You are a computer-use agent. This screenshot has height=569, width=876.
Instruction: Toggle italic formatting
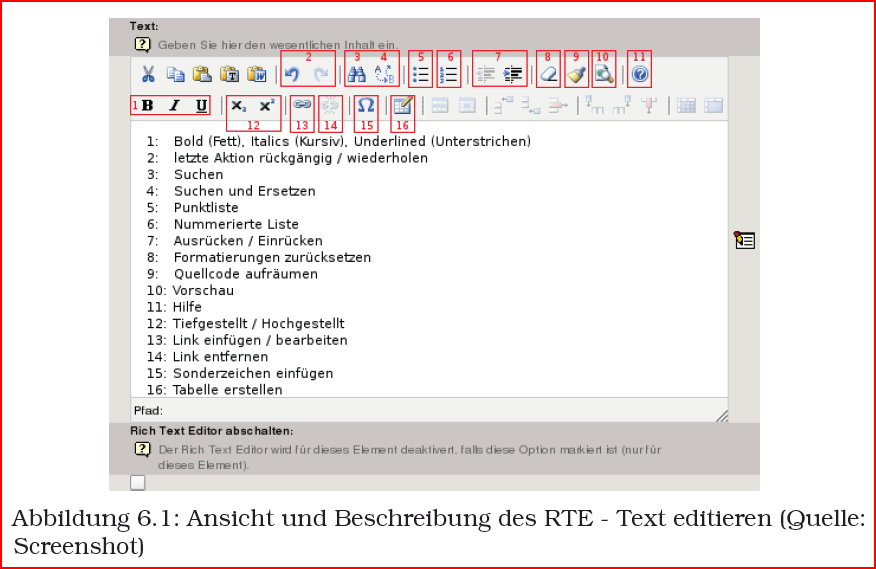coord(175,105)
